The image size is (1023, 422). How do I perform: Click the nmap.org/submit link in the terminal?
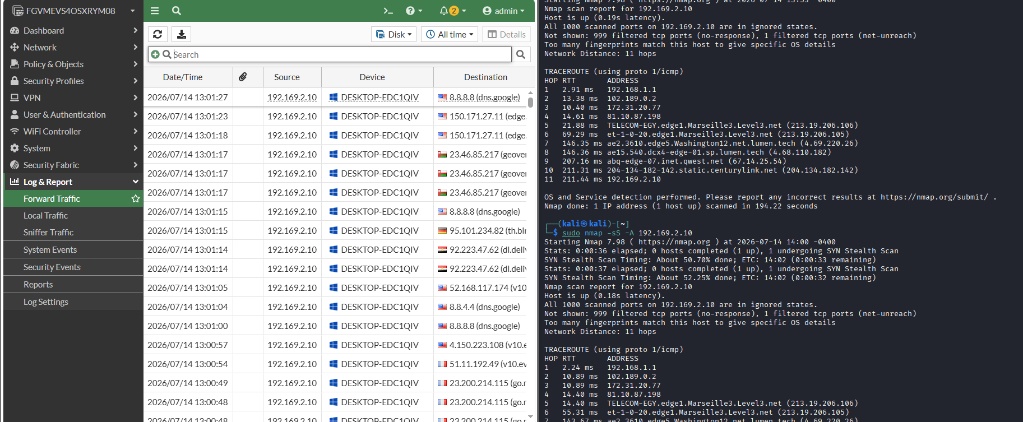click(935, 196)
